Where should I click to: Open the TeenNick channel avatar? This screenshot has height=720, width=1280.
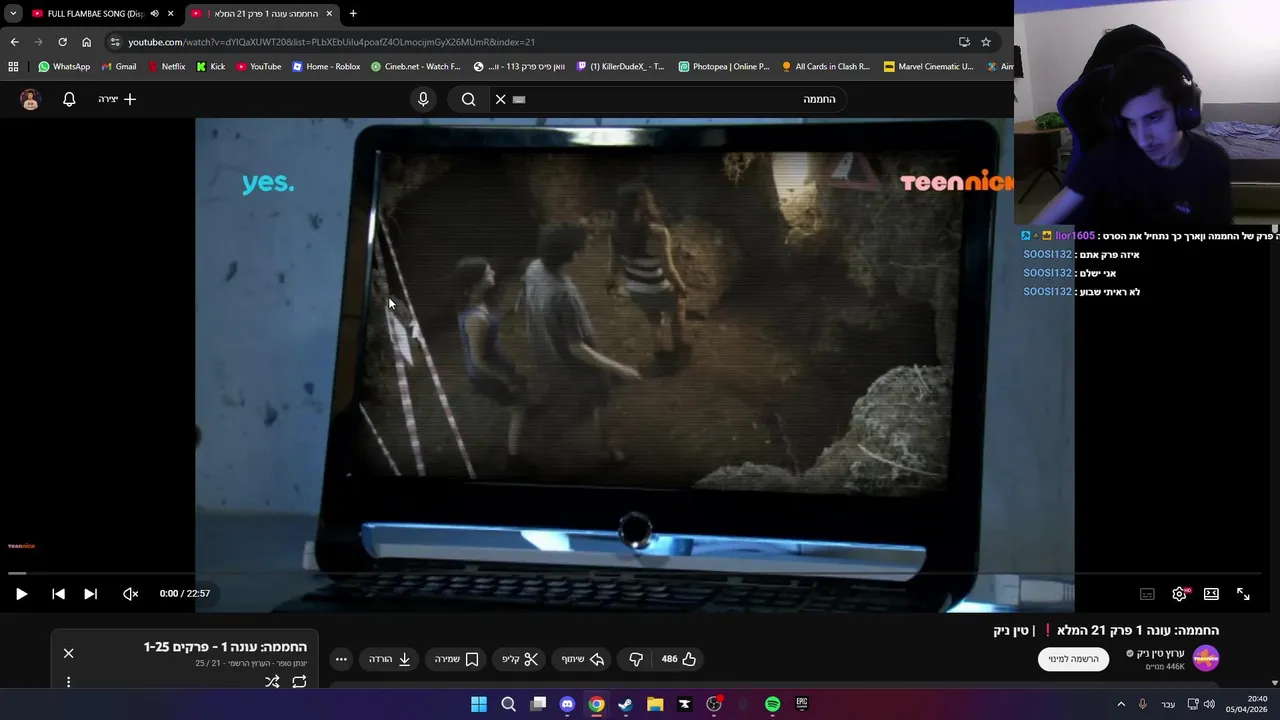pos(1206,658)
